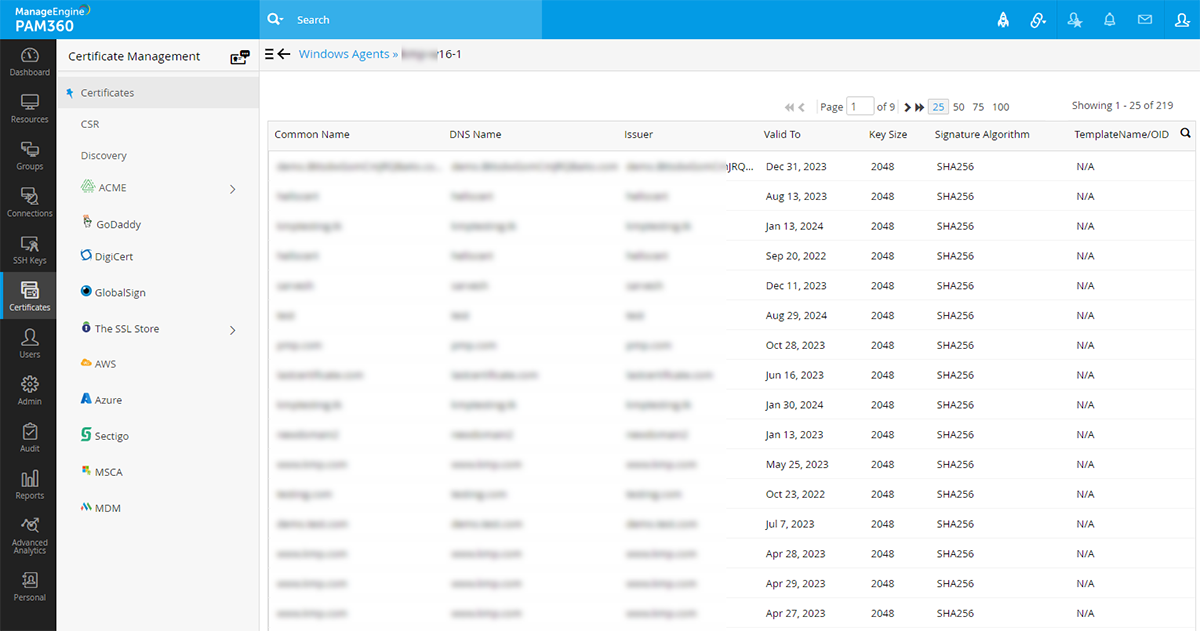Viewport: 1200px width, 631px height.
Task: Click the rocket icon in header
Action: click(x=1003, y=20)
